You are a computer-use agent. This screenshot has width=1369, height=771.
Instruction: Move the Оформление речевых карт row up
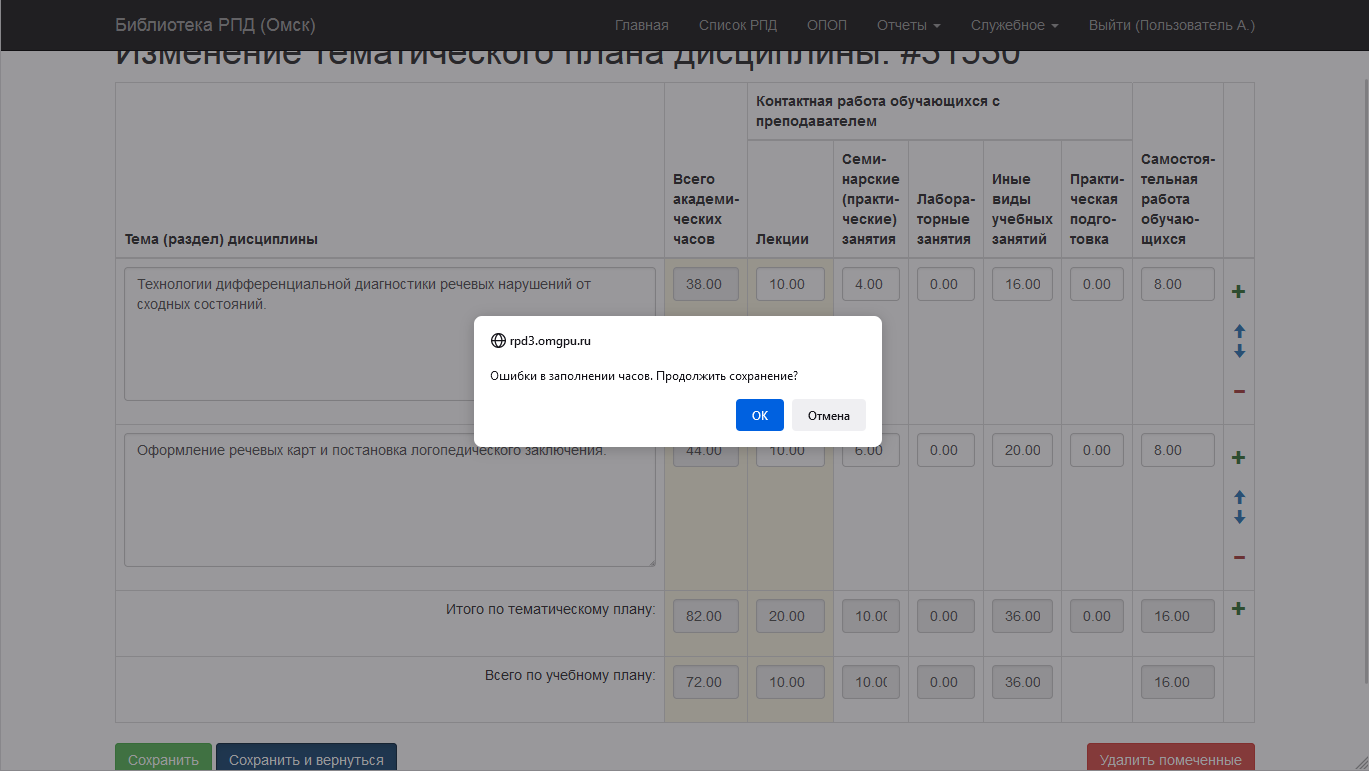pos(1239,497)
